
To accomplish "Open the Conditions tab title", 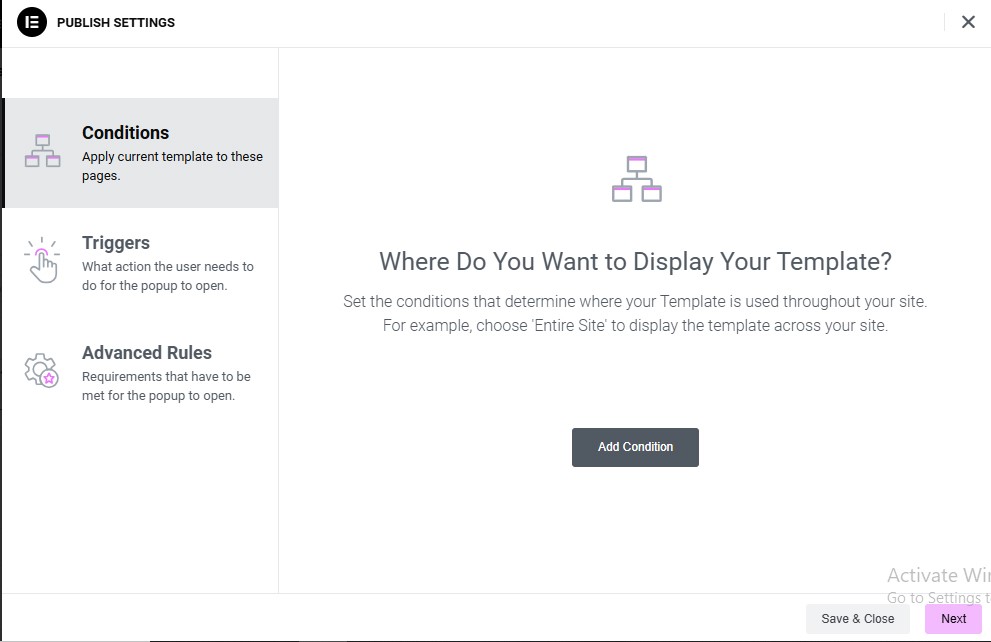I will (126, 133).
